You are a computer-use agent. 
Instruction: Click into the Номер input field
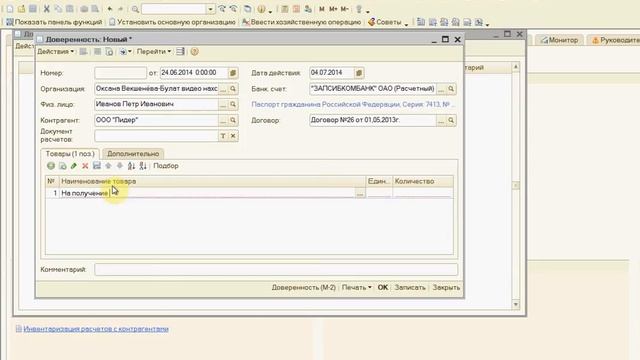pyautogui.click(x=120, y=73)
